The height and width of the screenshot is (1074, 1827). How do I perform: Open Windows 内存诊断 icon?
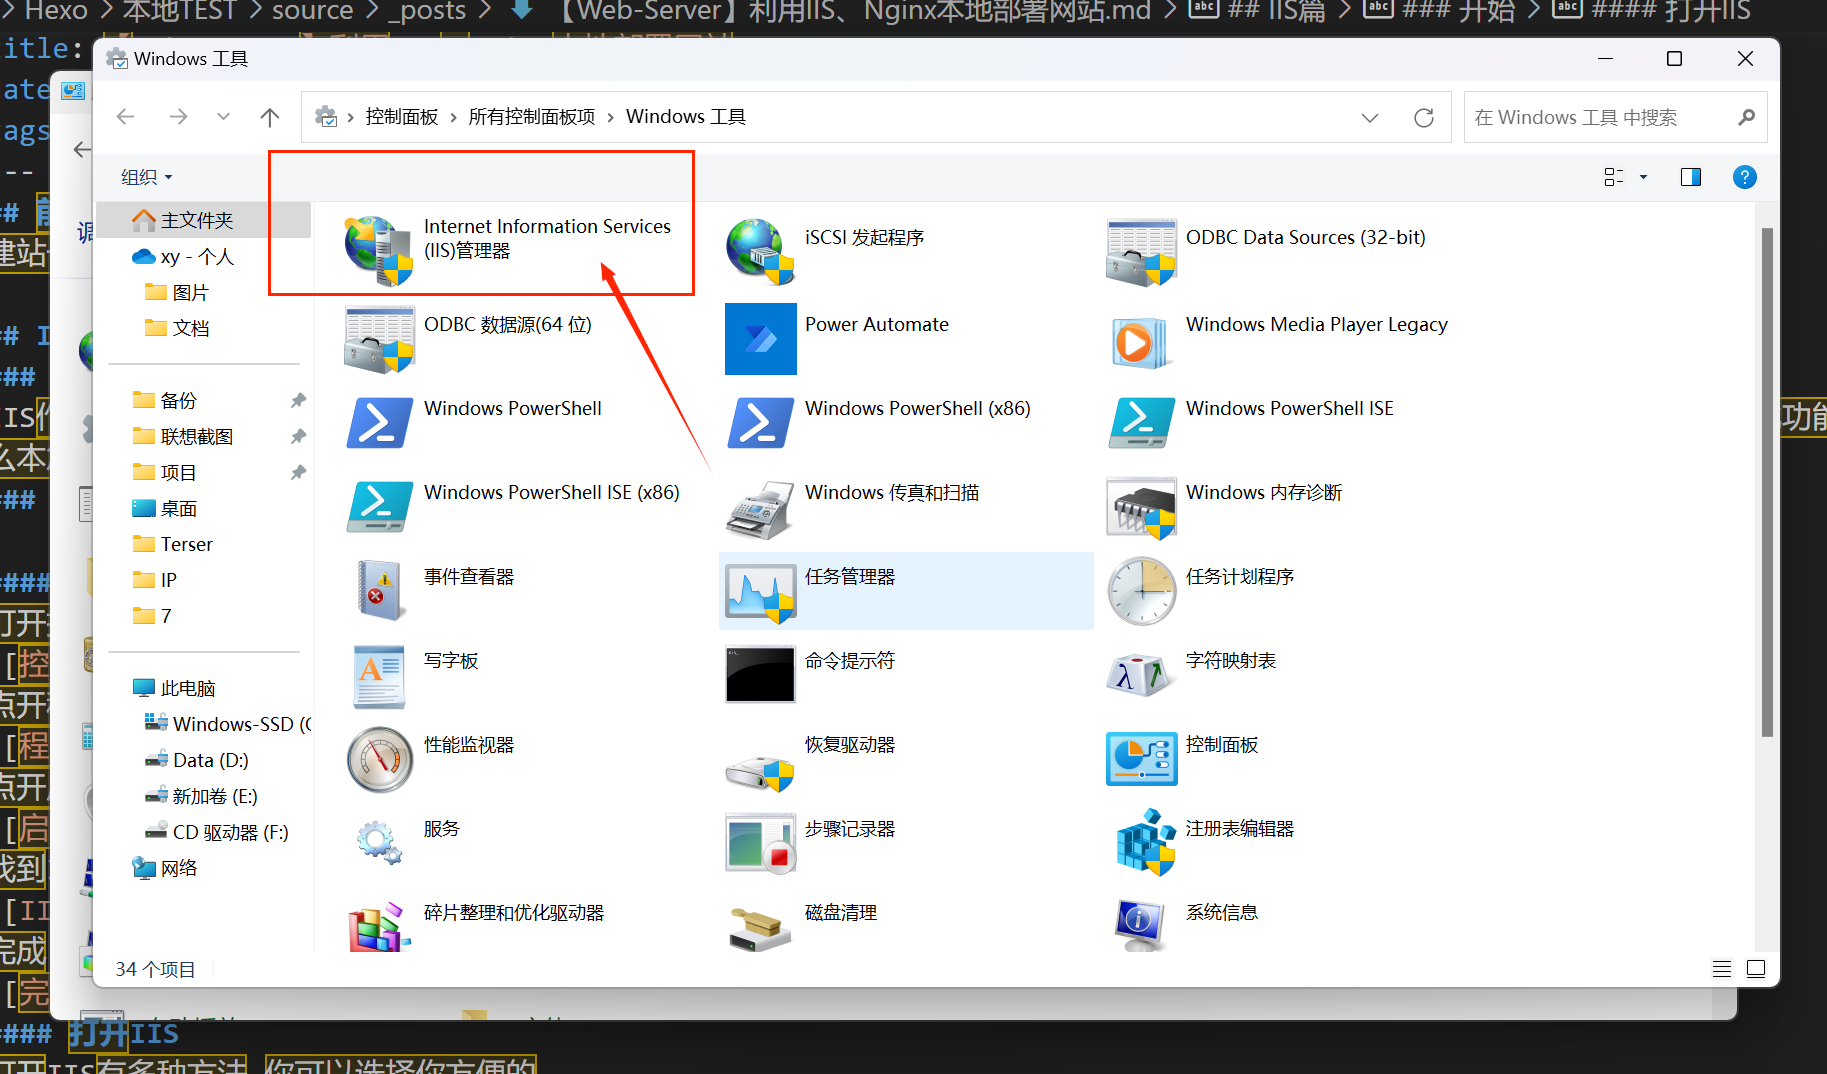pos(1141,507)
